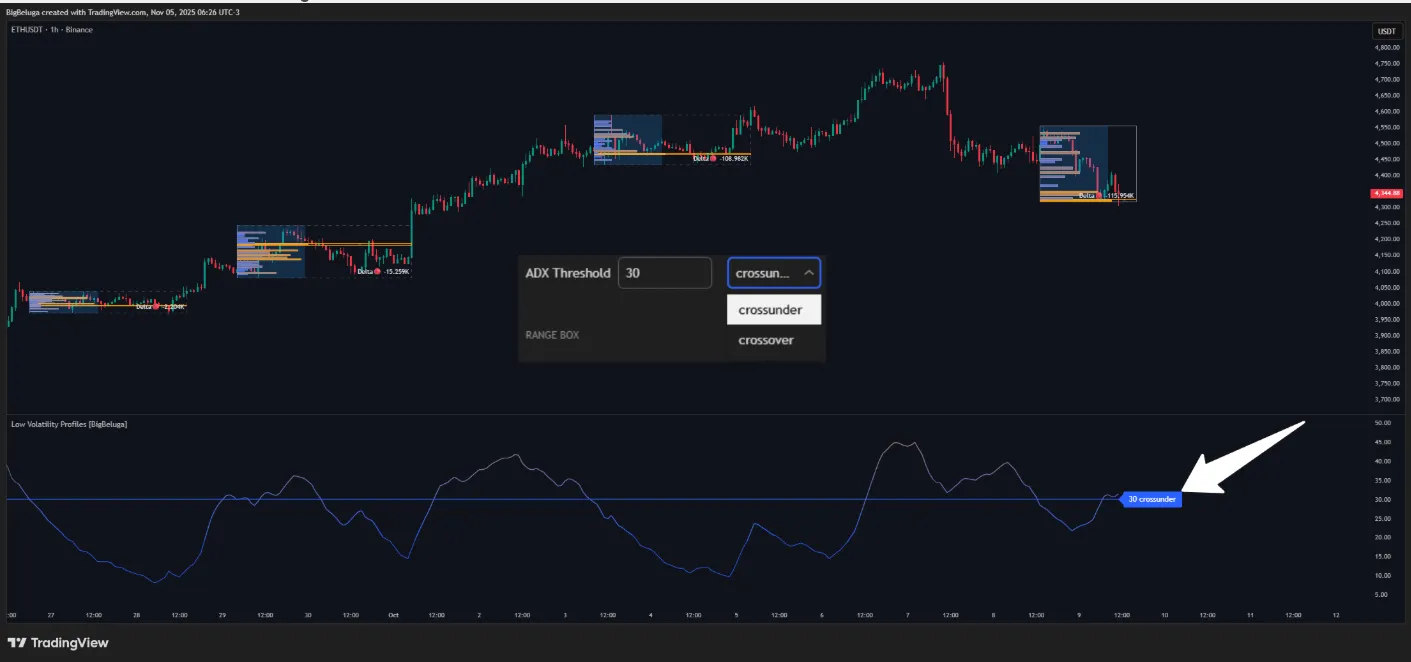Click the ETHUSDT 1h Binance symbol title
1411x662 pixels.
pyautogui.click(x=50, y=30)
